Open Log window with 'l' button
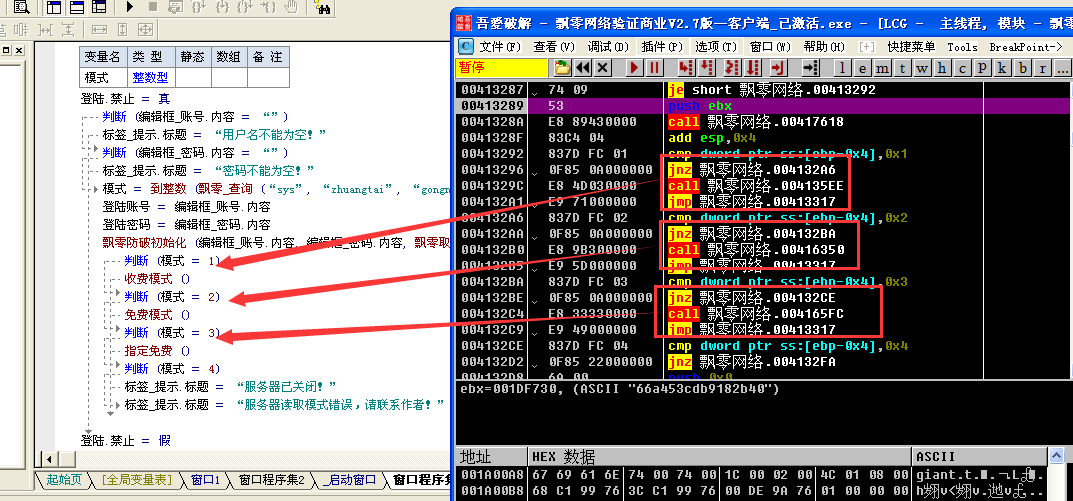Viewport: 1073px width, 501px height. [x=842, y=68]
